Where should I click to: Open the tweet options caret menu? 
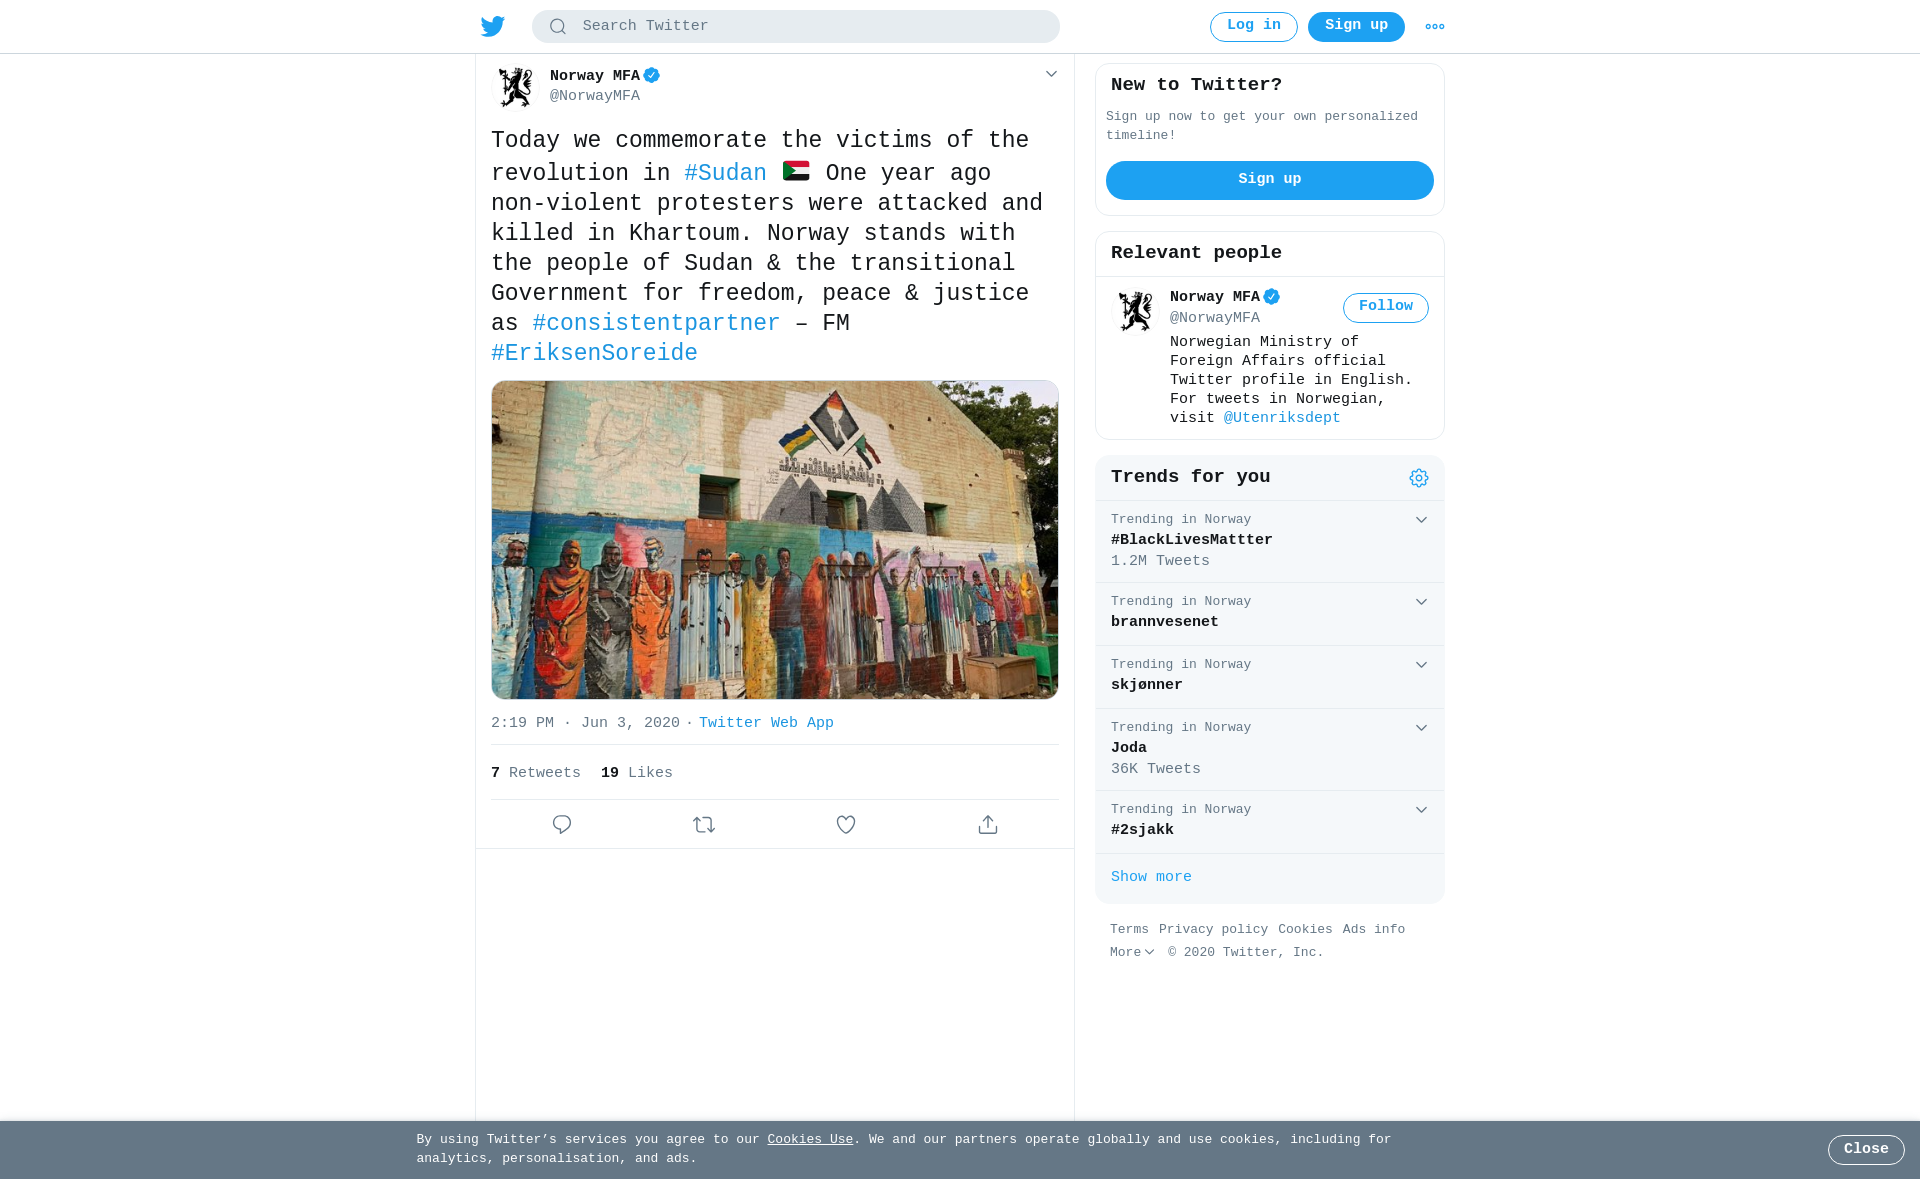tap(1051, 74)
